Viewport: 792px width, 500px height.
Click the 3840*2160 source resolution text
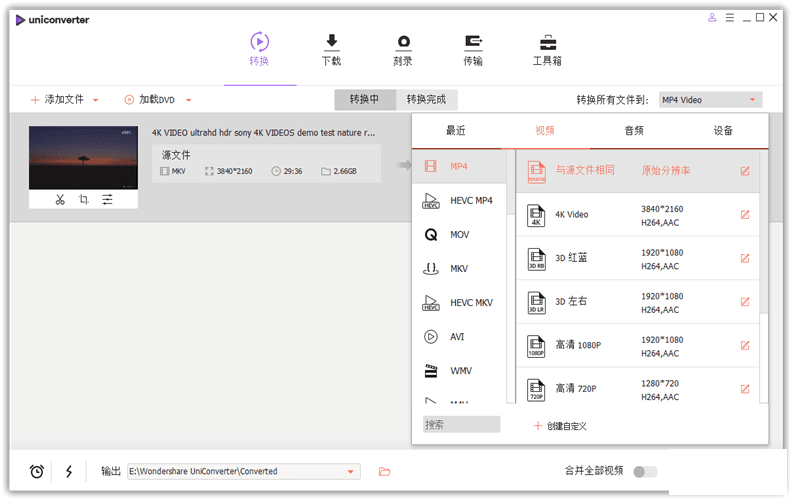pos(234,171)
